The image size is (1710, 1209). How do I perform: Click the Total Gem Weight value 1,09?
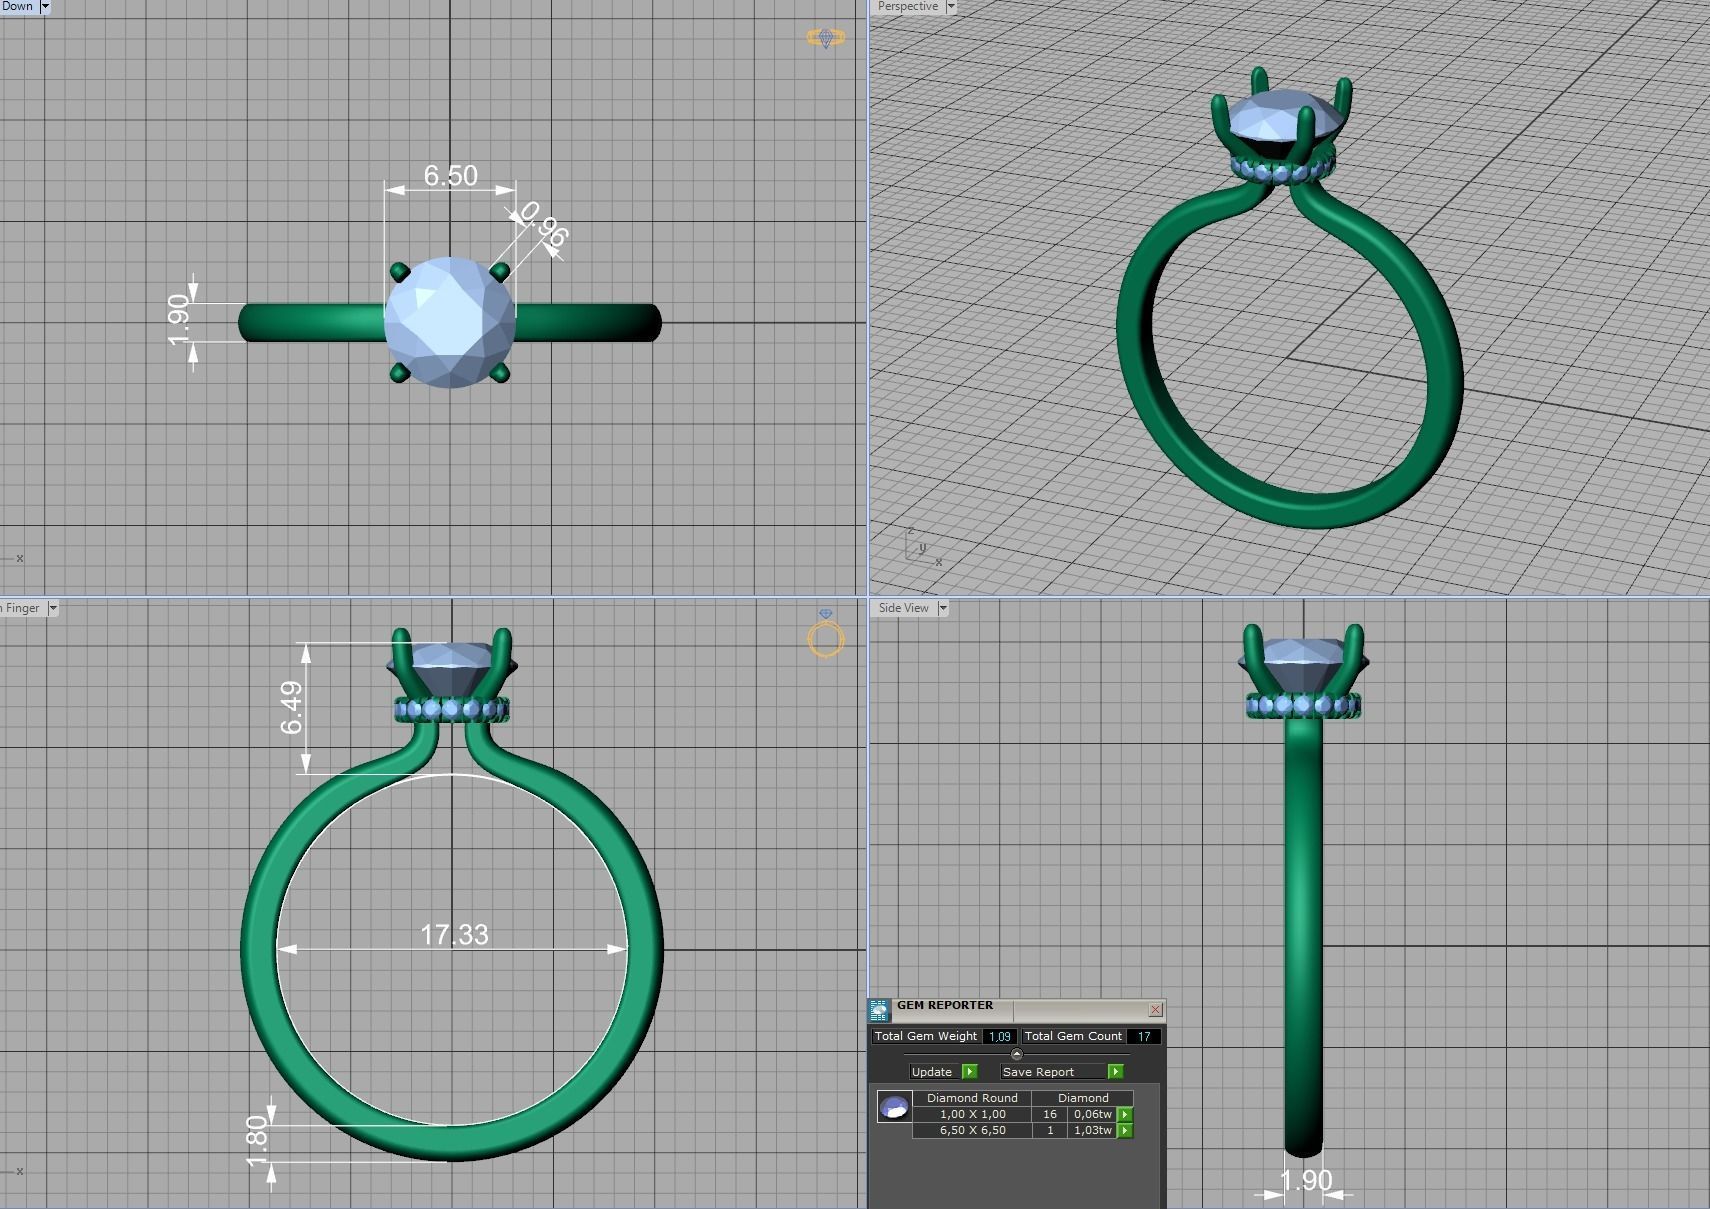tap(999, 1036)
